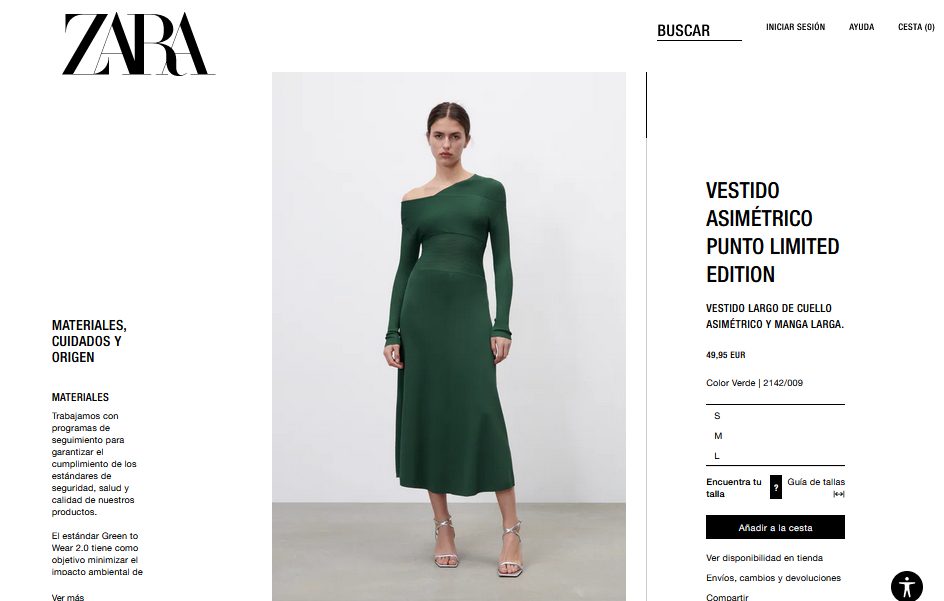Screen dimensions: 944x601
Task: Expand materials text with Ver más
Action: point(68,597)
